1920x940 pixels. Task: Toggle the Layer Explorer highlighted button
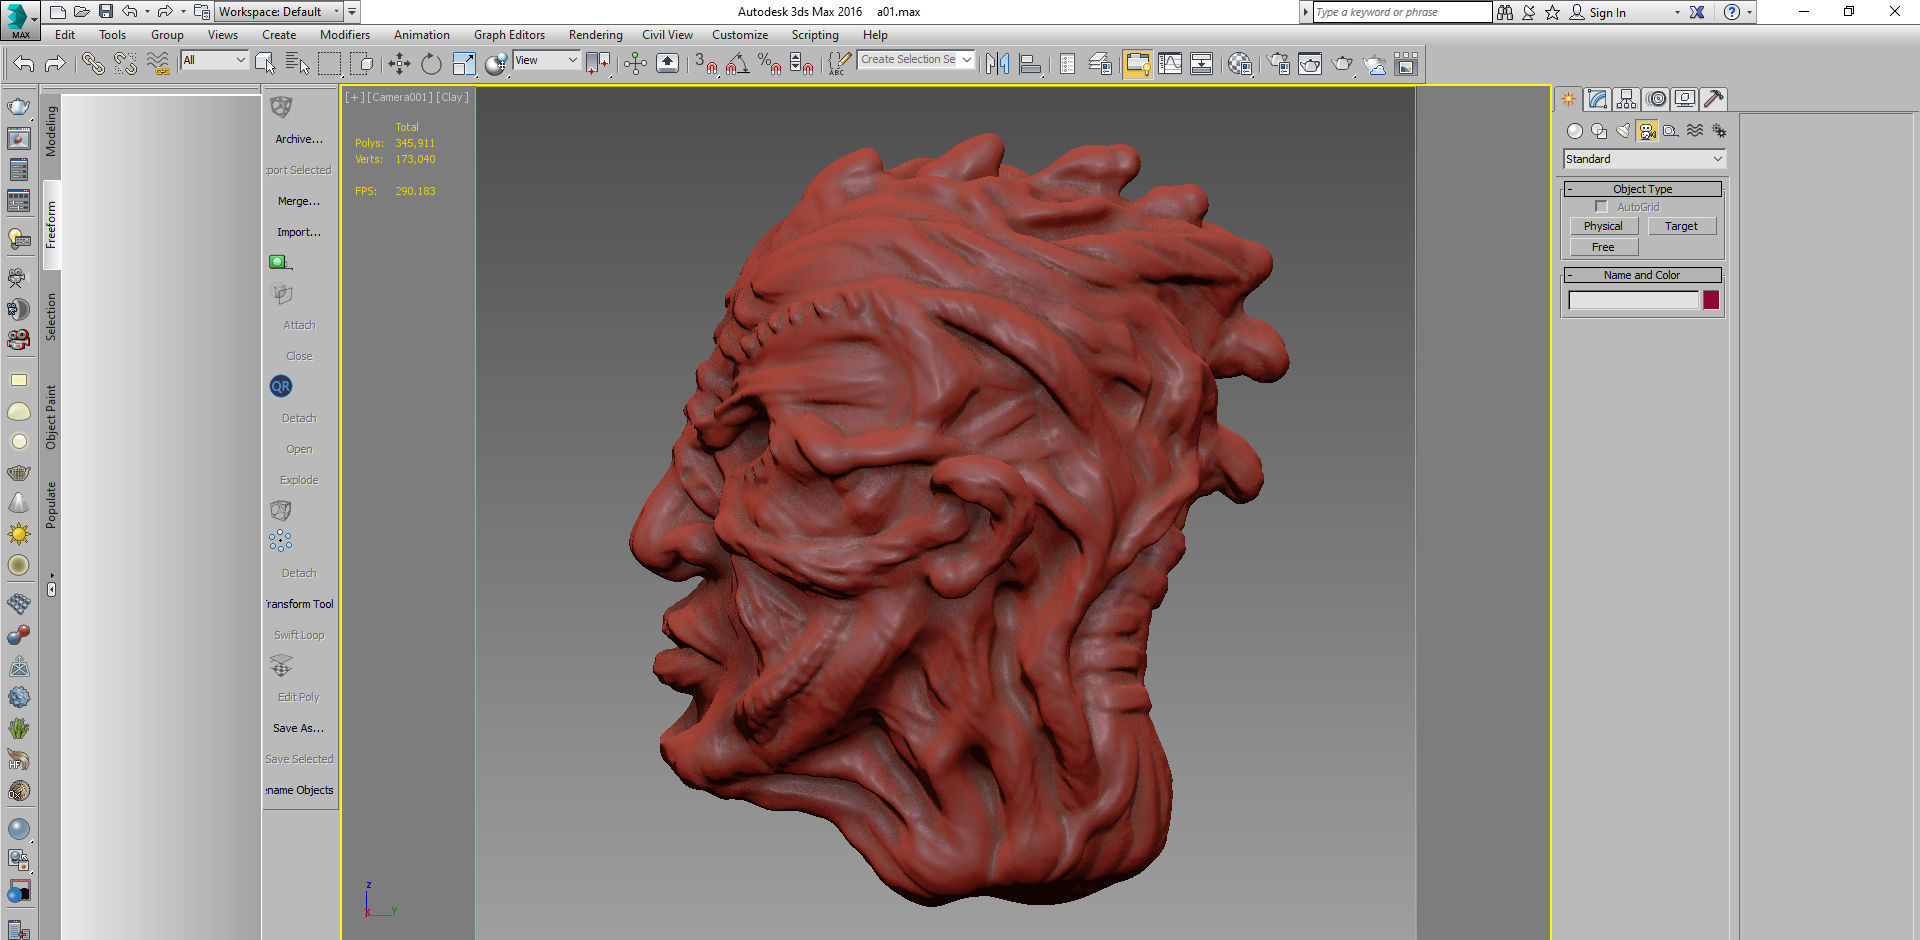point(1137,64)
